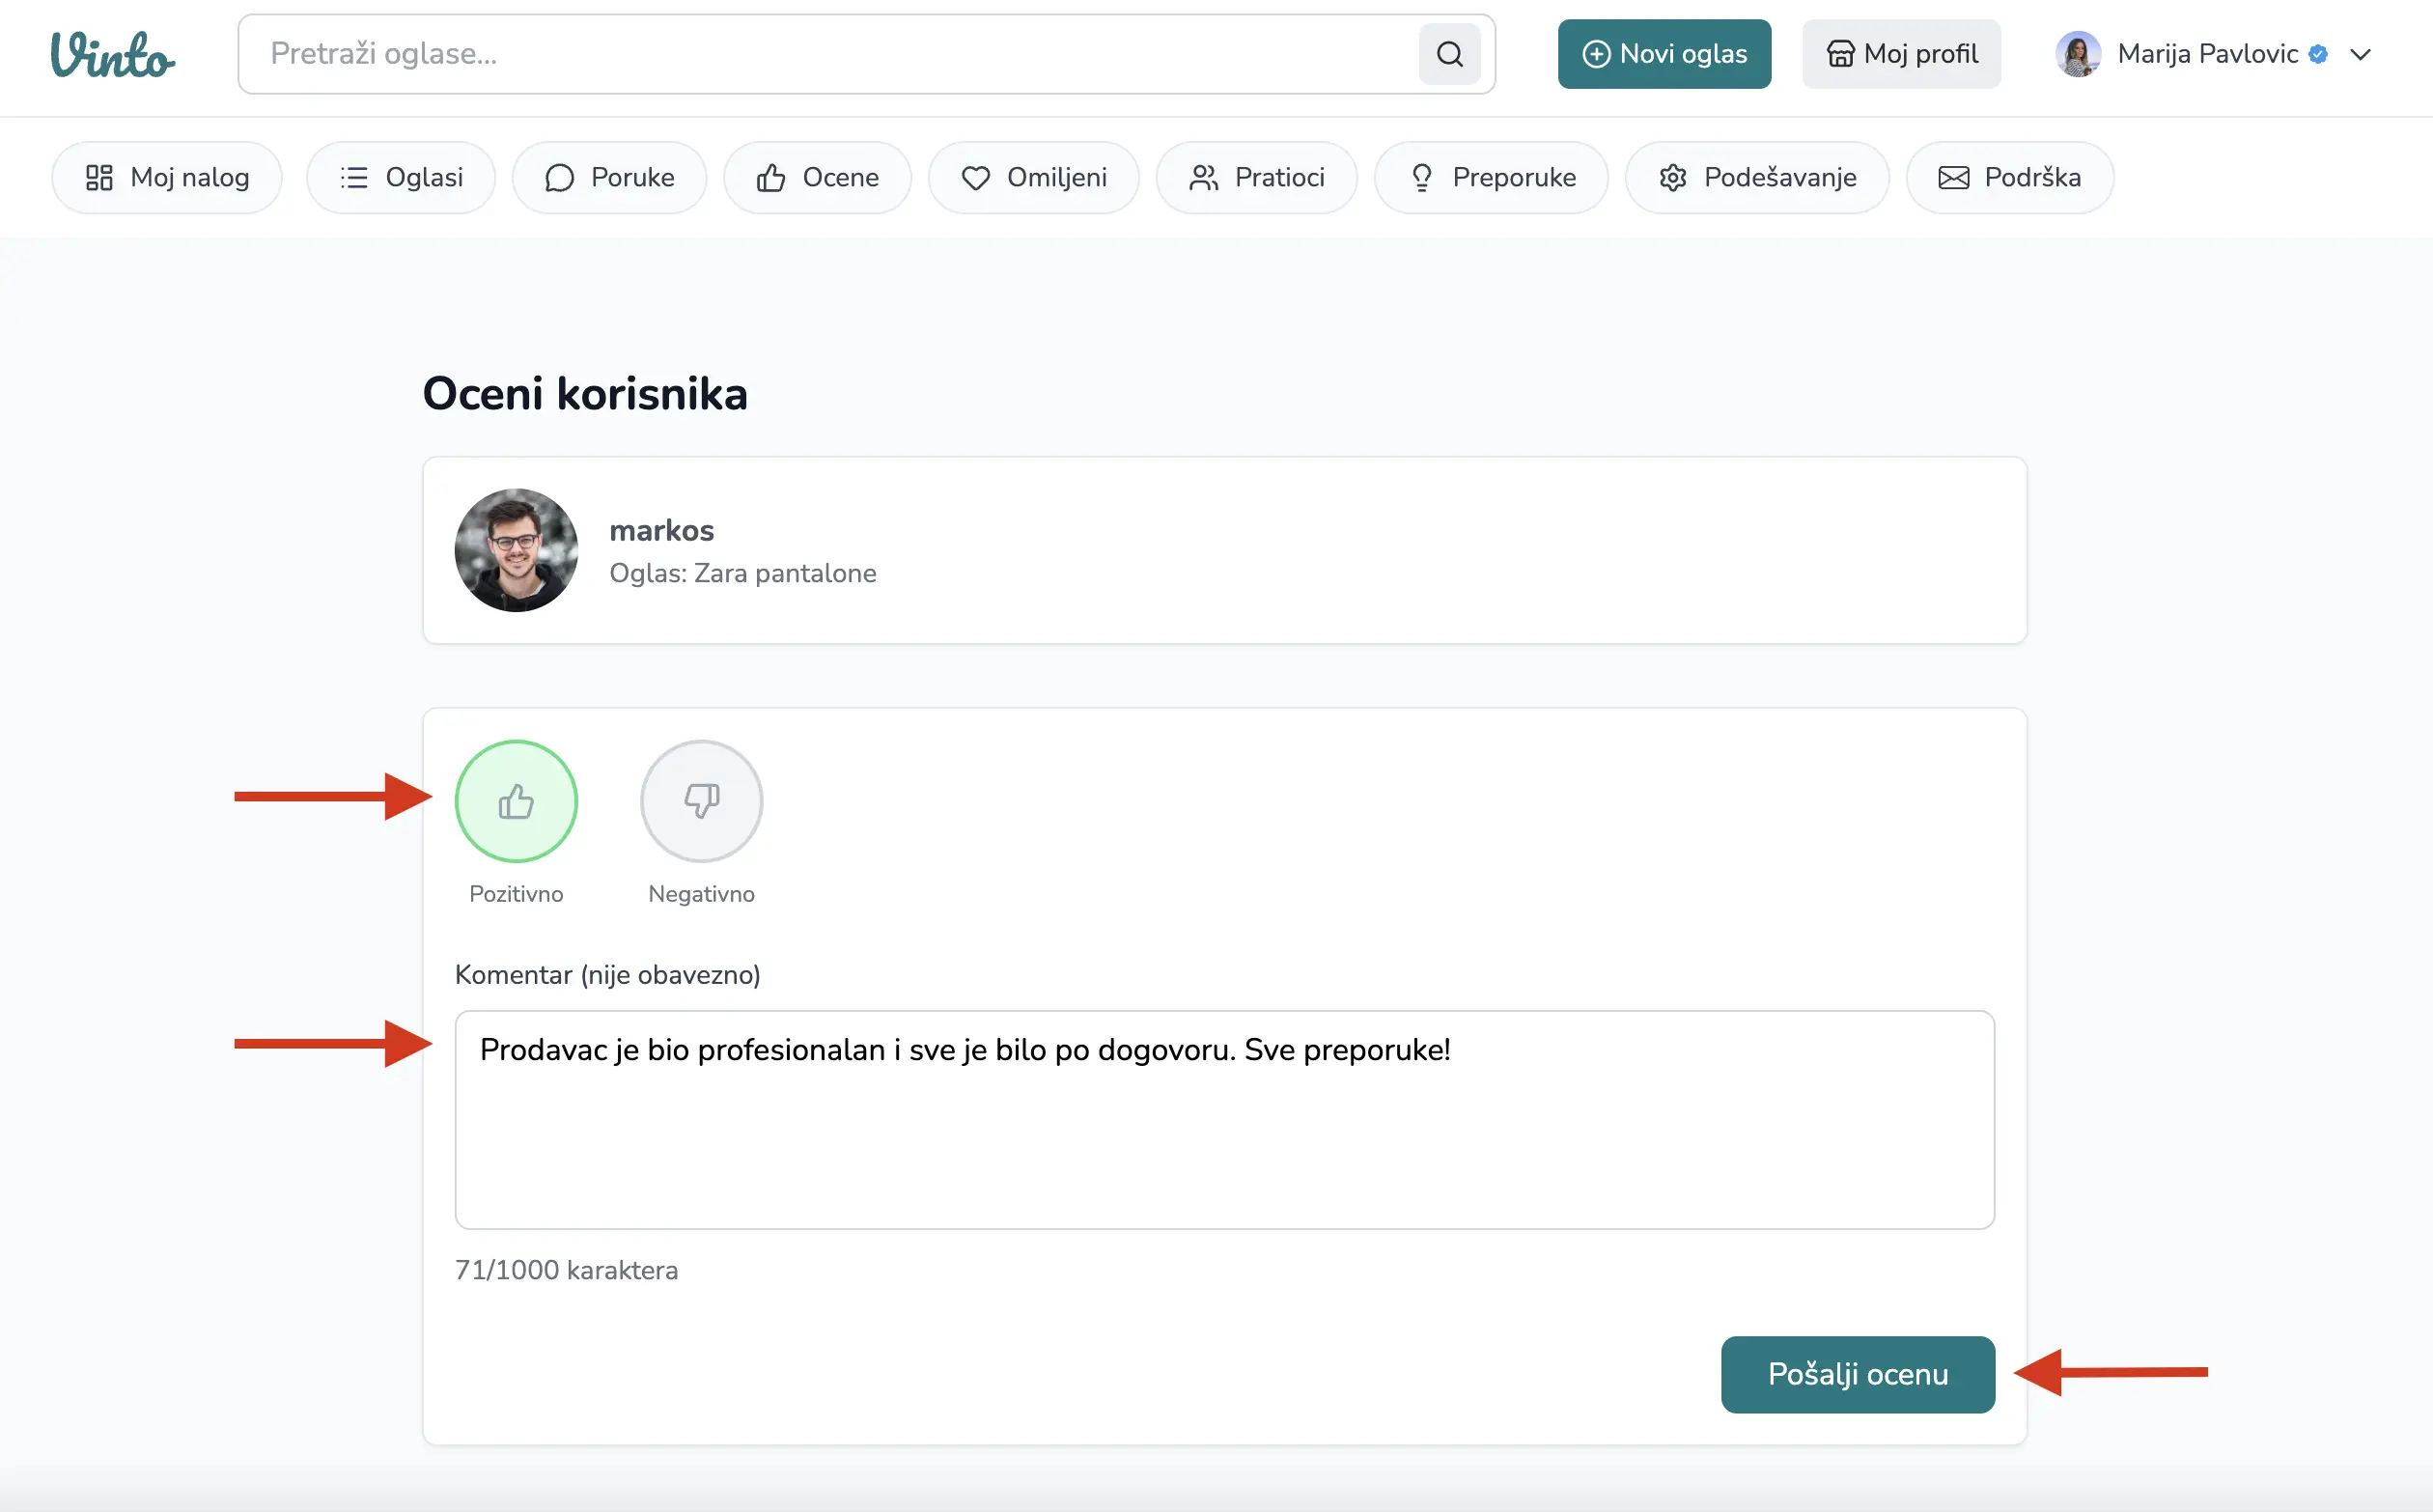This screenshot has width=2433, height=1512.
Task: Select the Pozitivno thumbs-up rating
Action: coord(516,801)
